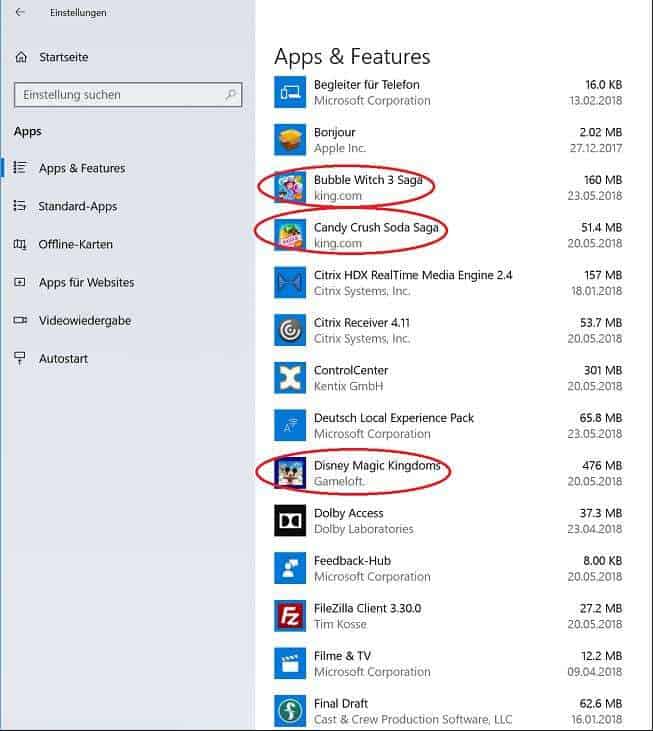Click the Dolby Laboratories publisher text
This screenshot has height=731, width=653.
click(364, 529)
